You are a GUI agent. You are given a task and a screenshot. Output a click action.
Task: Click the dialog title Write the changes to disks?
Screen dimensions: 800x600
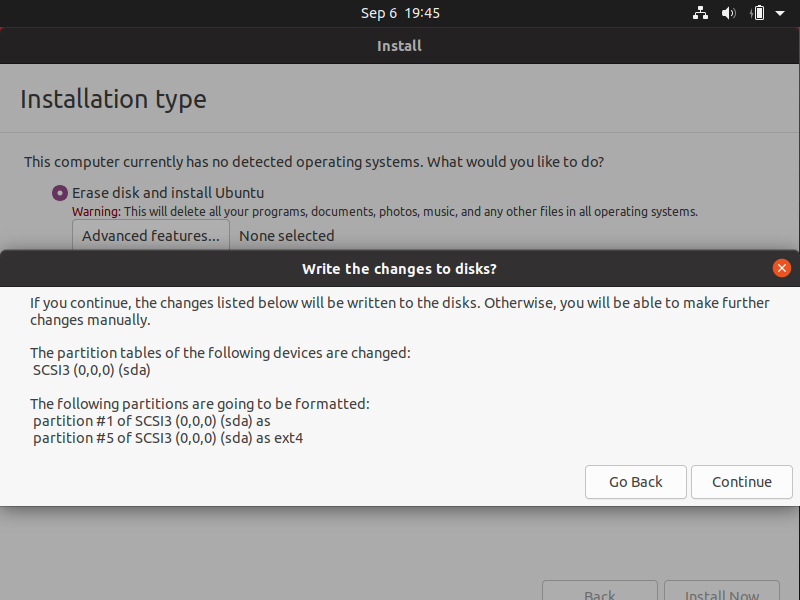399,269
